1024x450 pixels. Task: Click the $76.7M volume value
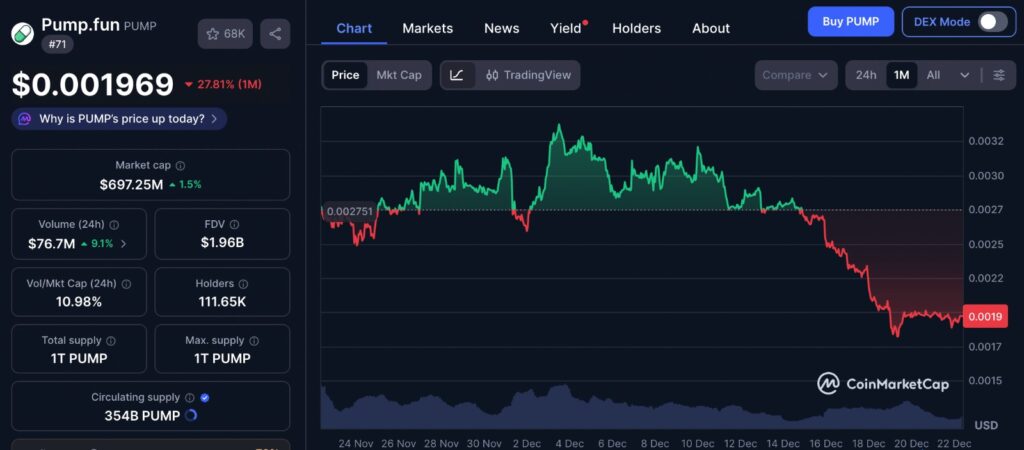click(52, 244)
